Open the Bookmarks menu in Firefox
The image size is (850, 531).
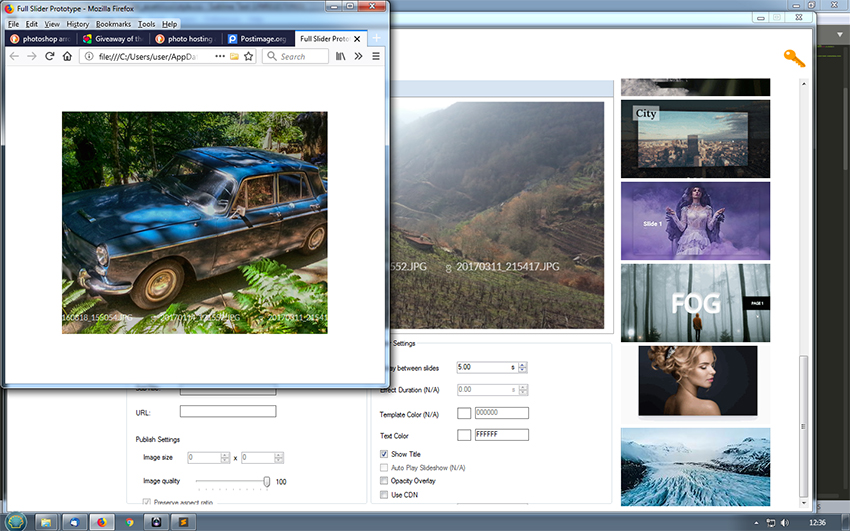point(113,24)
